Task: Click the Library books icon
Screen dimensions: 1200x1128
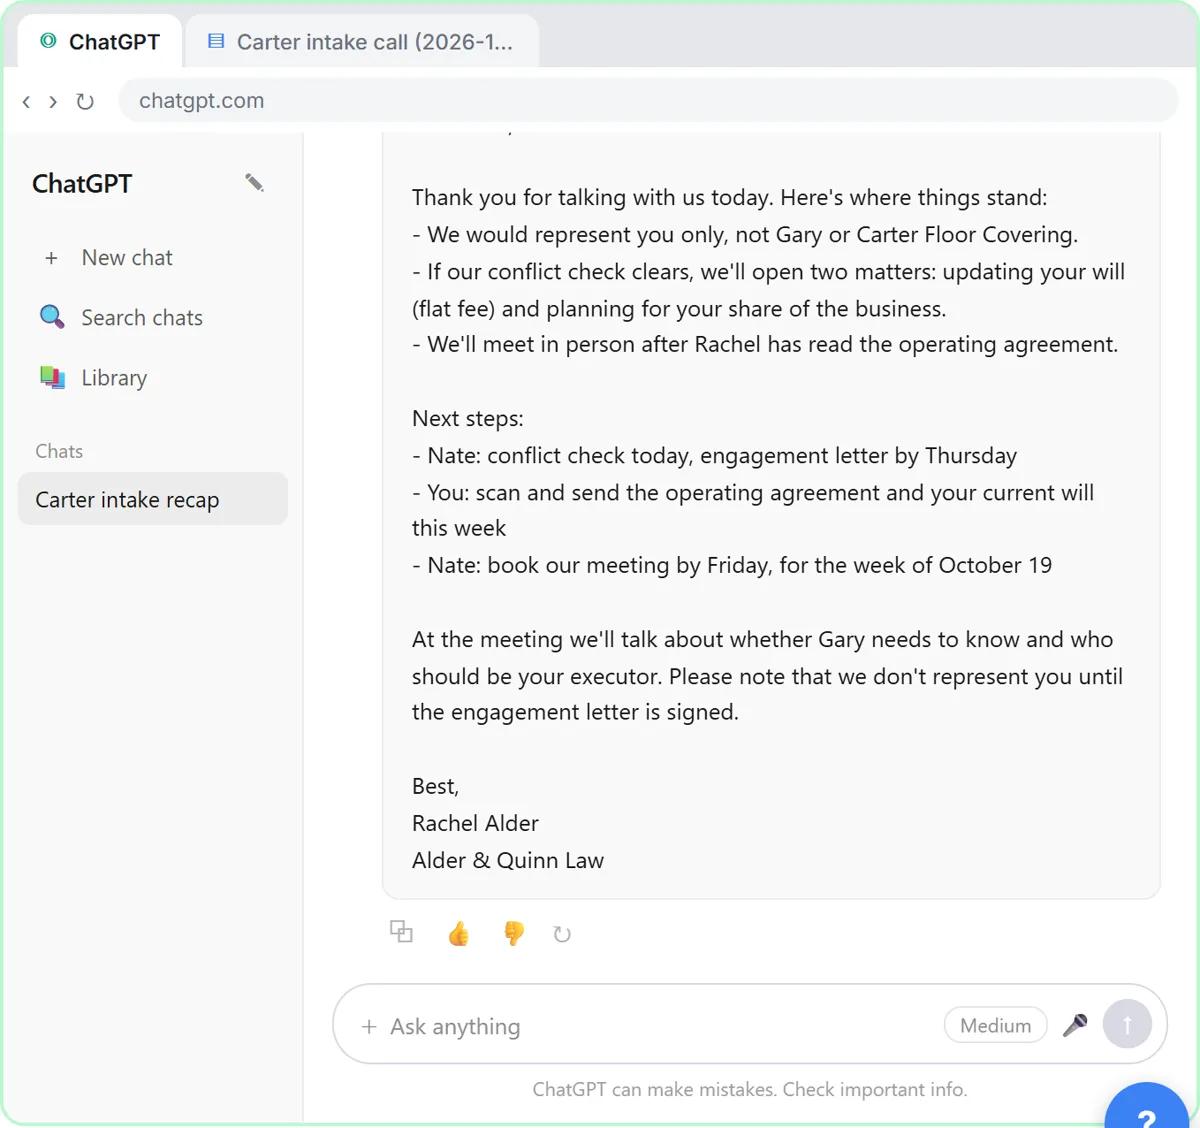Action: pyautogui.click(x=52, y=377)
